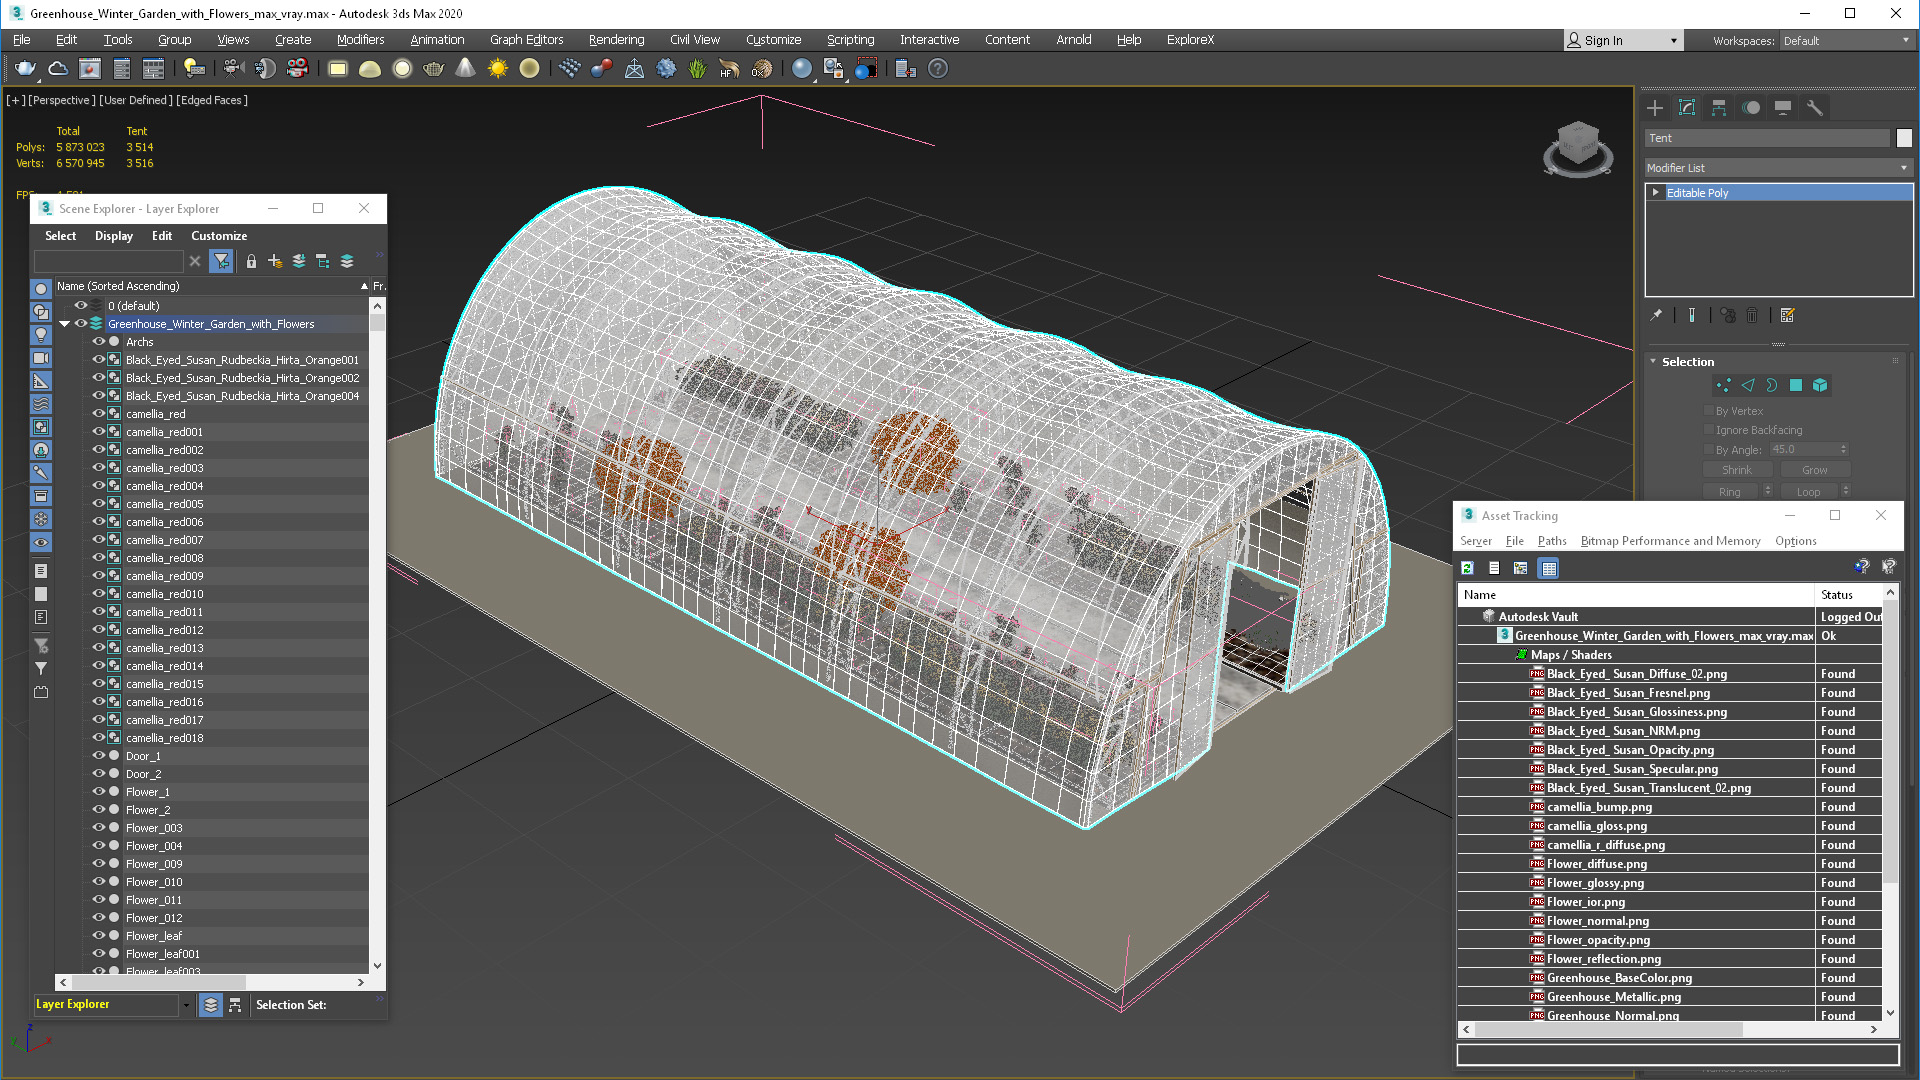Screen dimensions: 1920x1080
Task: Select Polygon sub-object level icon
Action: 1796,385
